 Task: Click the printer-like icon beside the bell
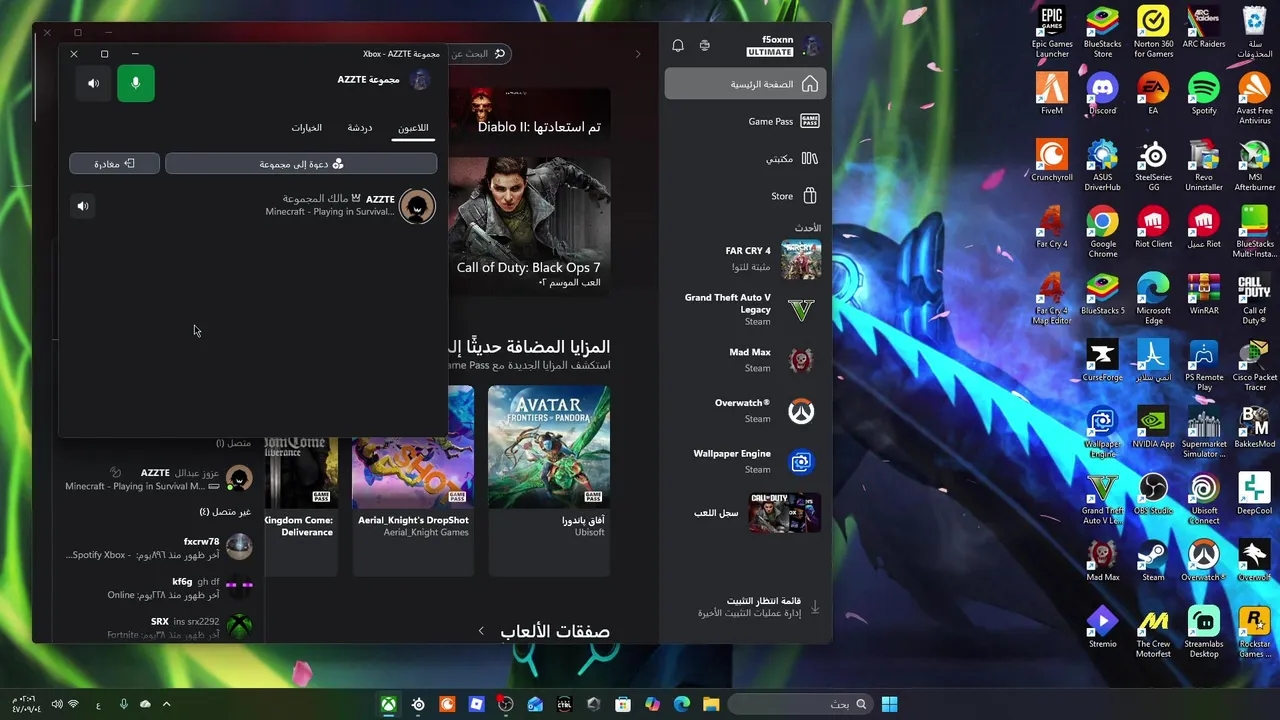click(705, 46)
